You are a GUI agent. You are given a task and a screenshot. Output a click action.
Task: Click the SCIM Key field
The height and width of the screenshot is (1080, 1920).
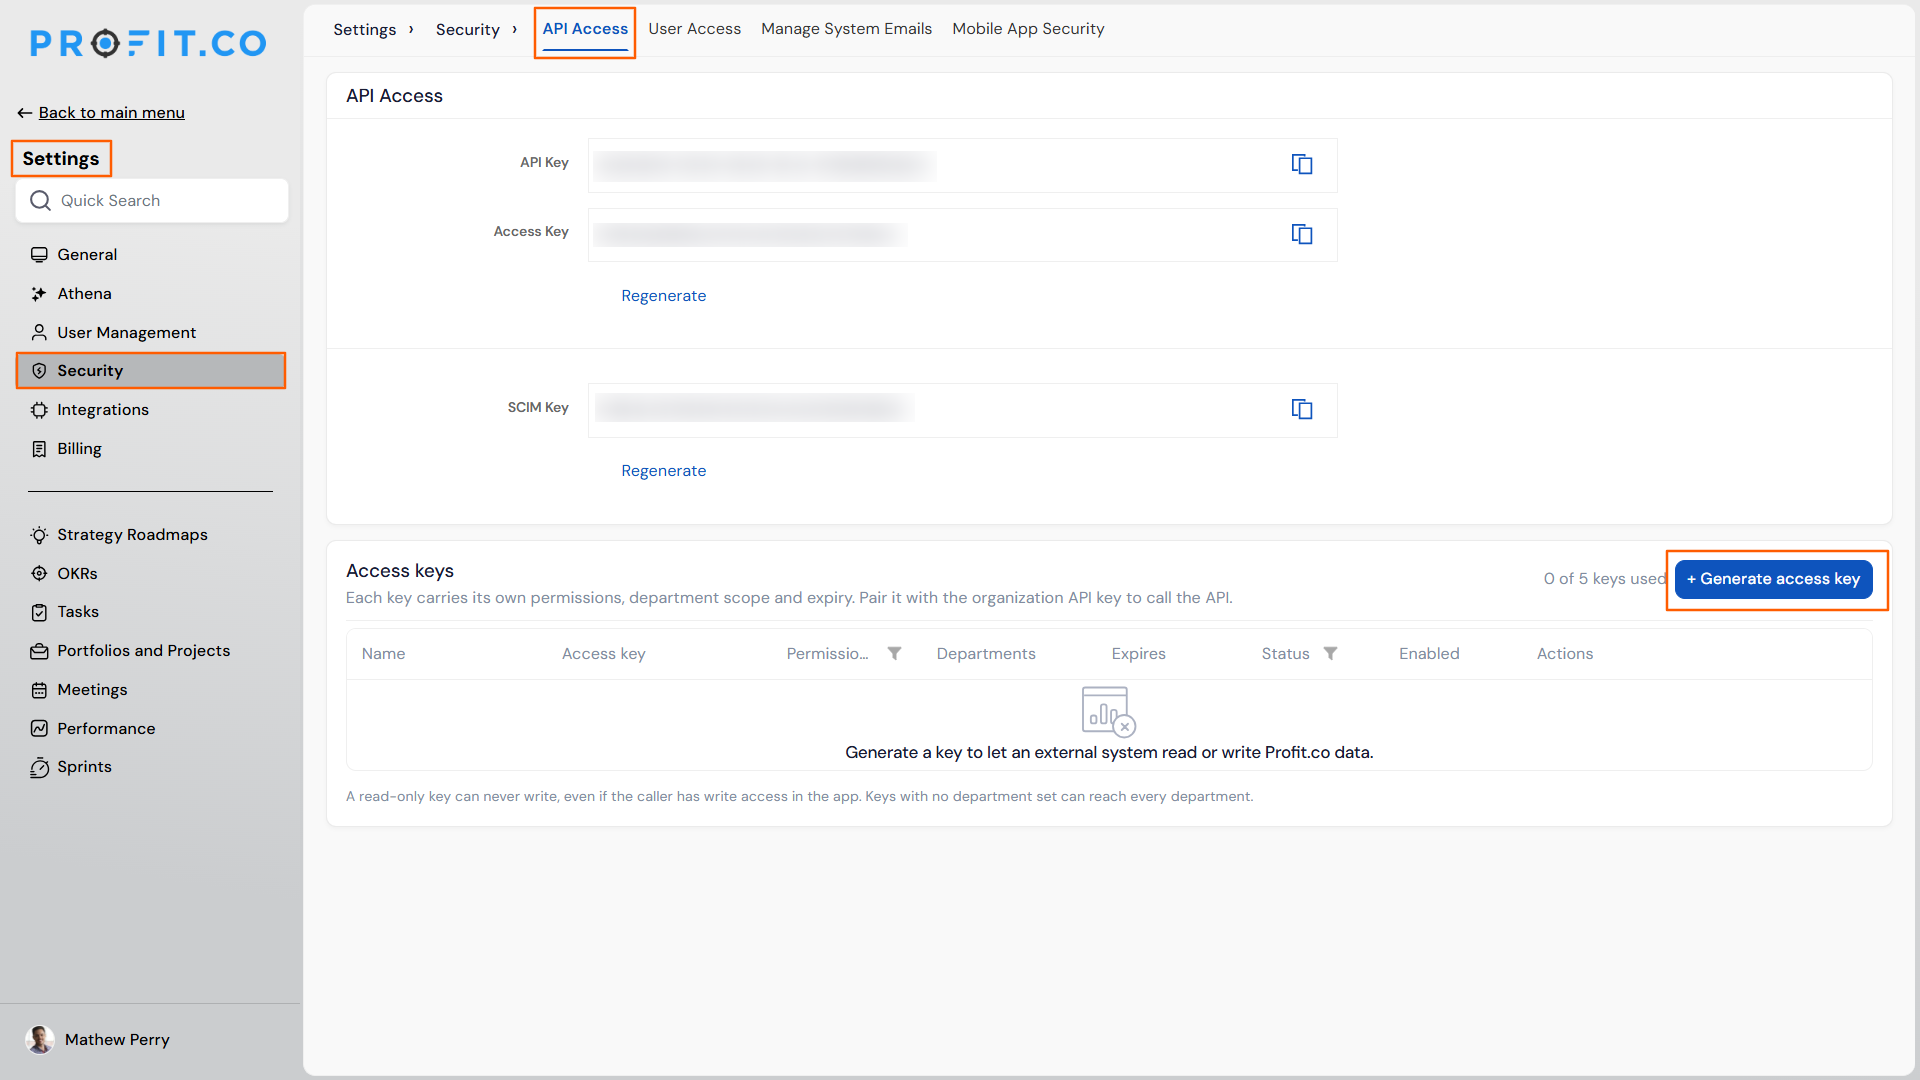pyautogui.click(x=962, y=410)
